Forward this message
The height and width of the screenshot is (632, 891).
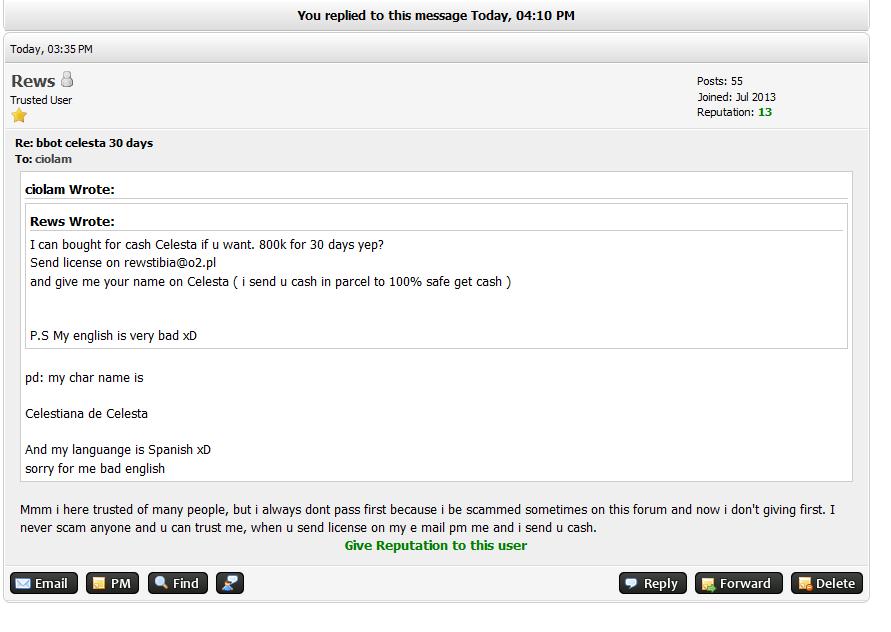pyautogui.click(x=736, y=583)
